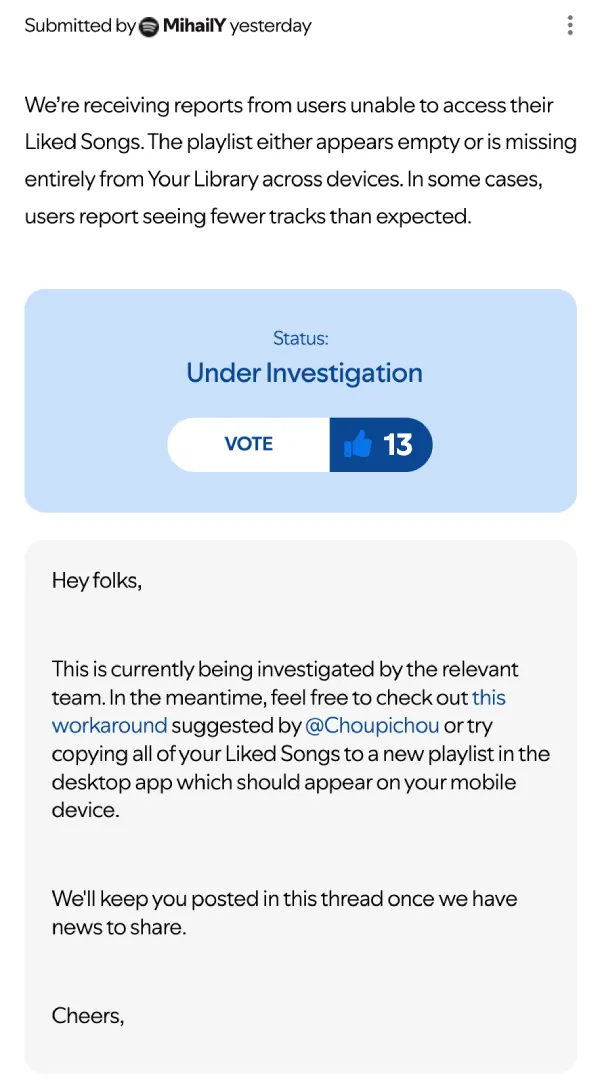Click the "users report seeing fewer tracks" line
Screen dimensions: 600x1090
(x=247, y=216)
